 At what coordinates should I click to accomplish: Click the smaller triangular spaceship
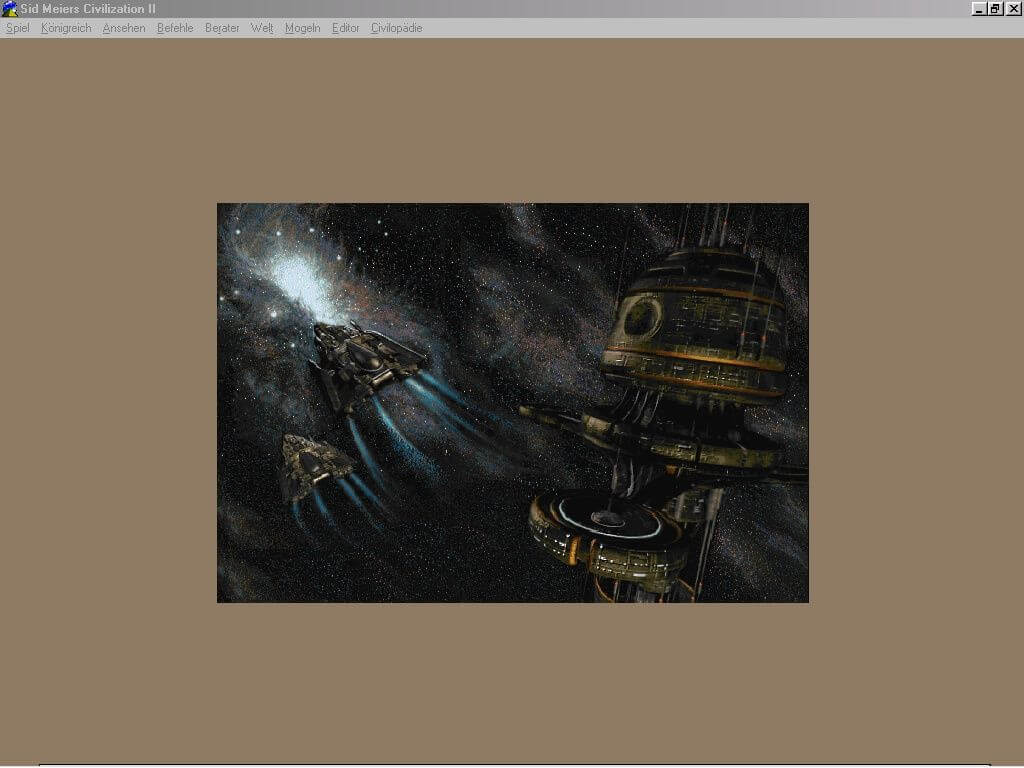[313, 467]
